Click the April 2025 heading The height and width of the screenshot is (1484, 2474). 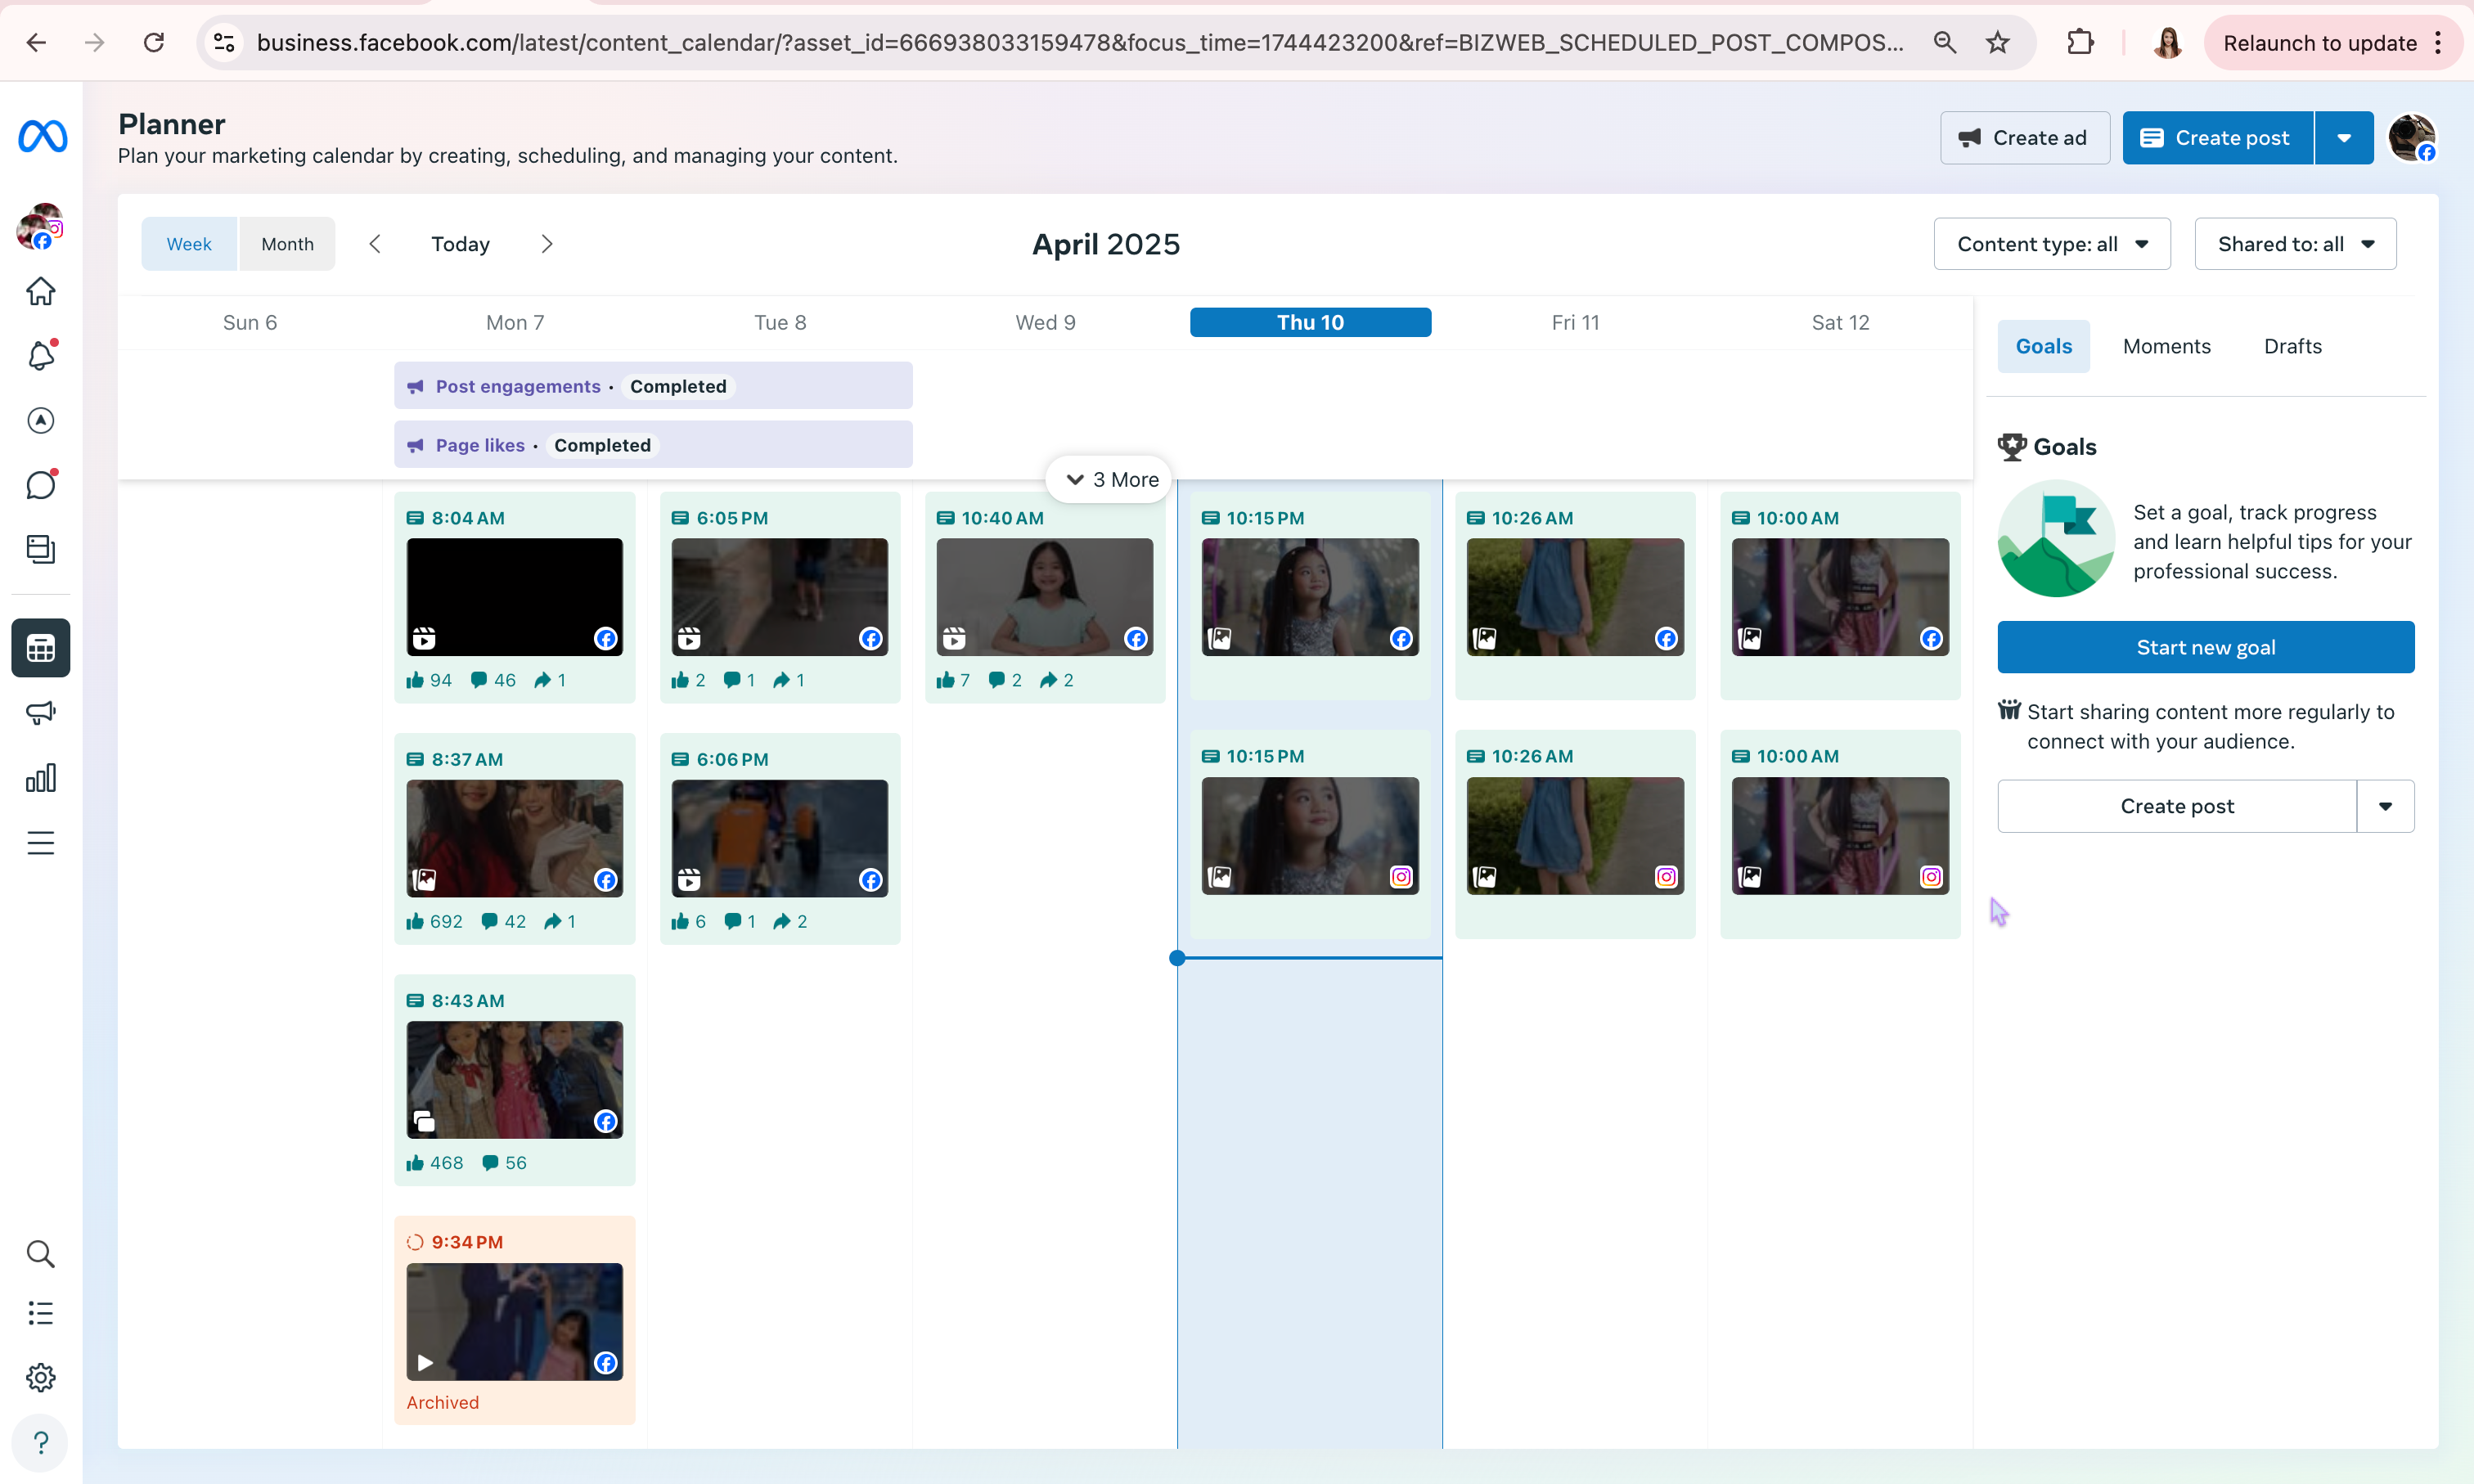[x=1105, y=244]
